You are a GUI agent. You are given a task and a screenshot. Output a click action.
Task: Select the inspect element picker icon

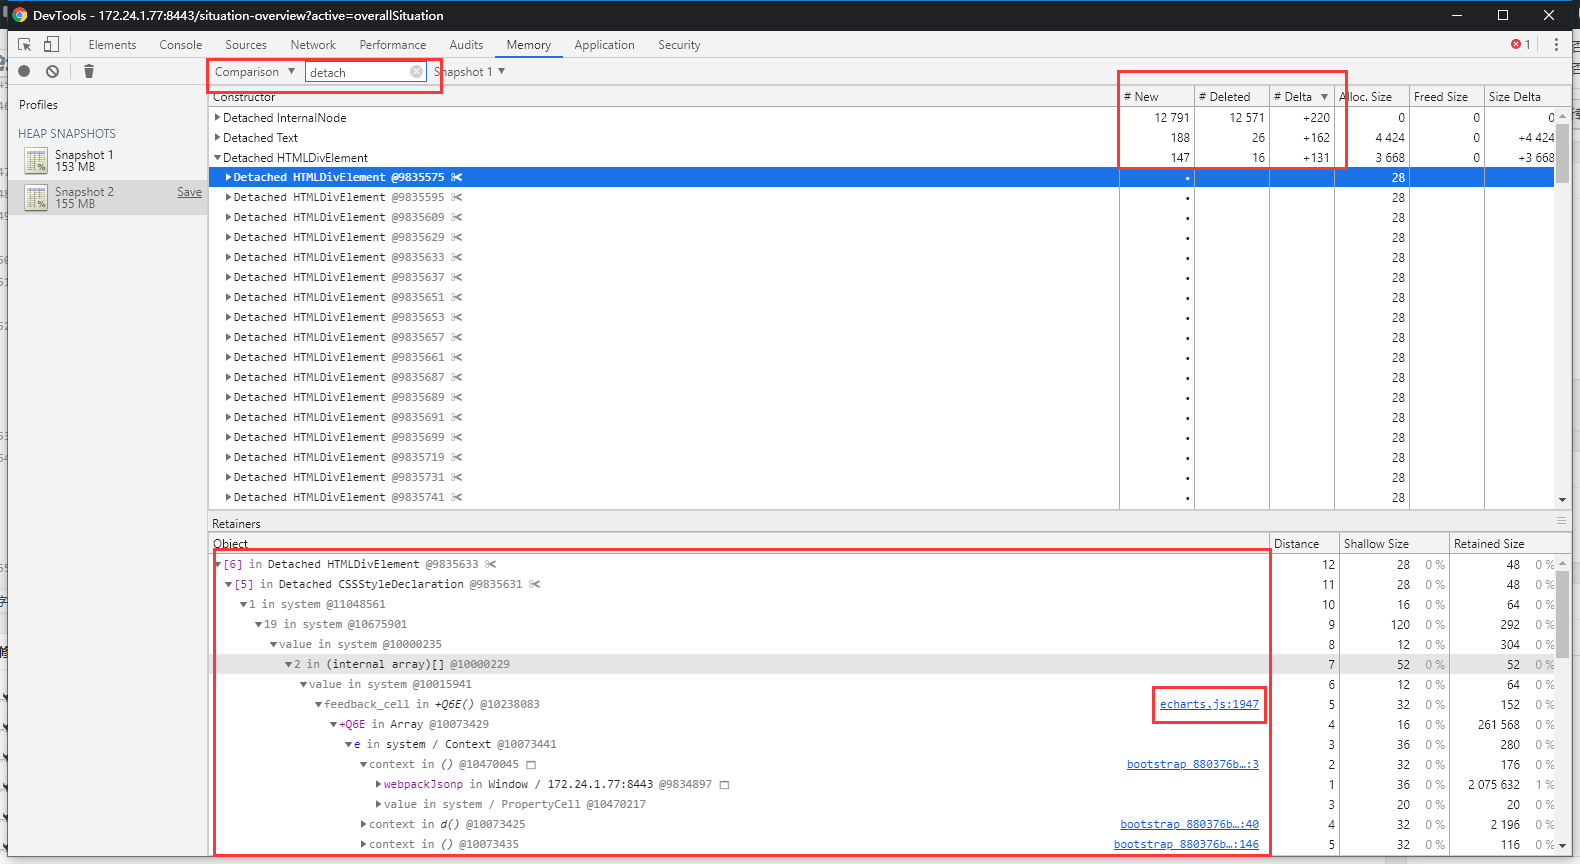click(x=25, y=44)
